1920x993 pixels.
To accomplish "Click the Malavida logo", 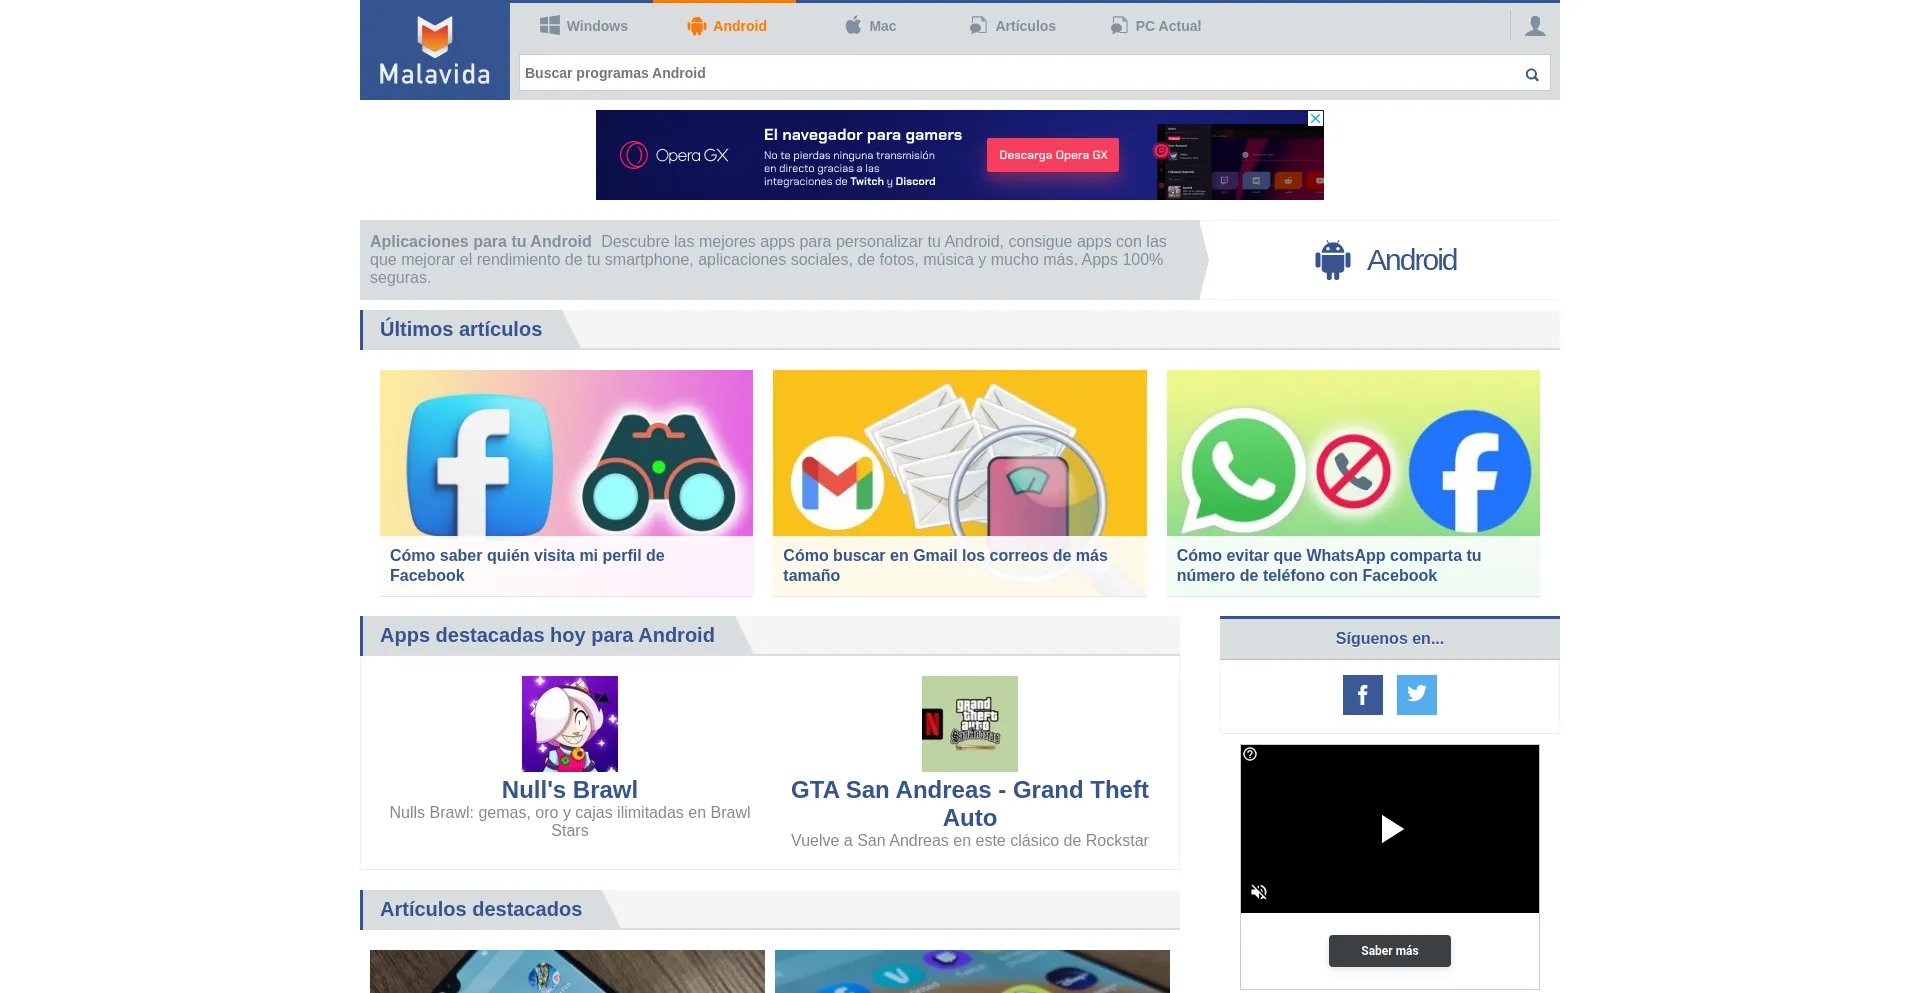I will pyautogui.click(x=435, y=50).
